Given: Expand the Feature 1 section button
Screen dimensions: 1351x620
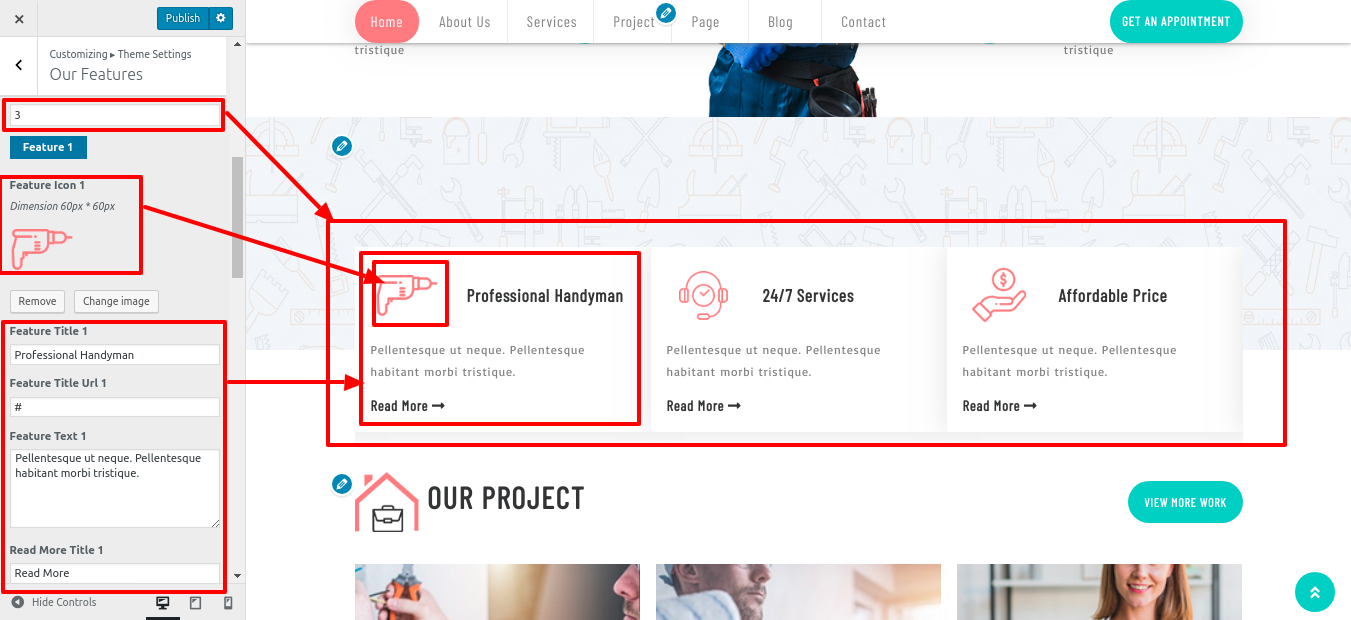Looking at the screenshot, I should pos(48,147).
